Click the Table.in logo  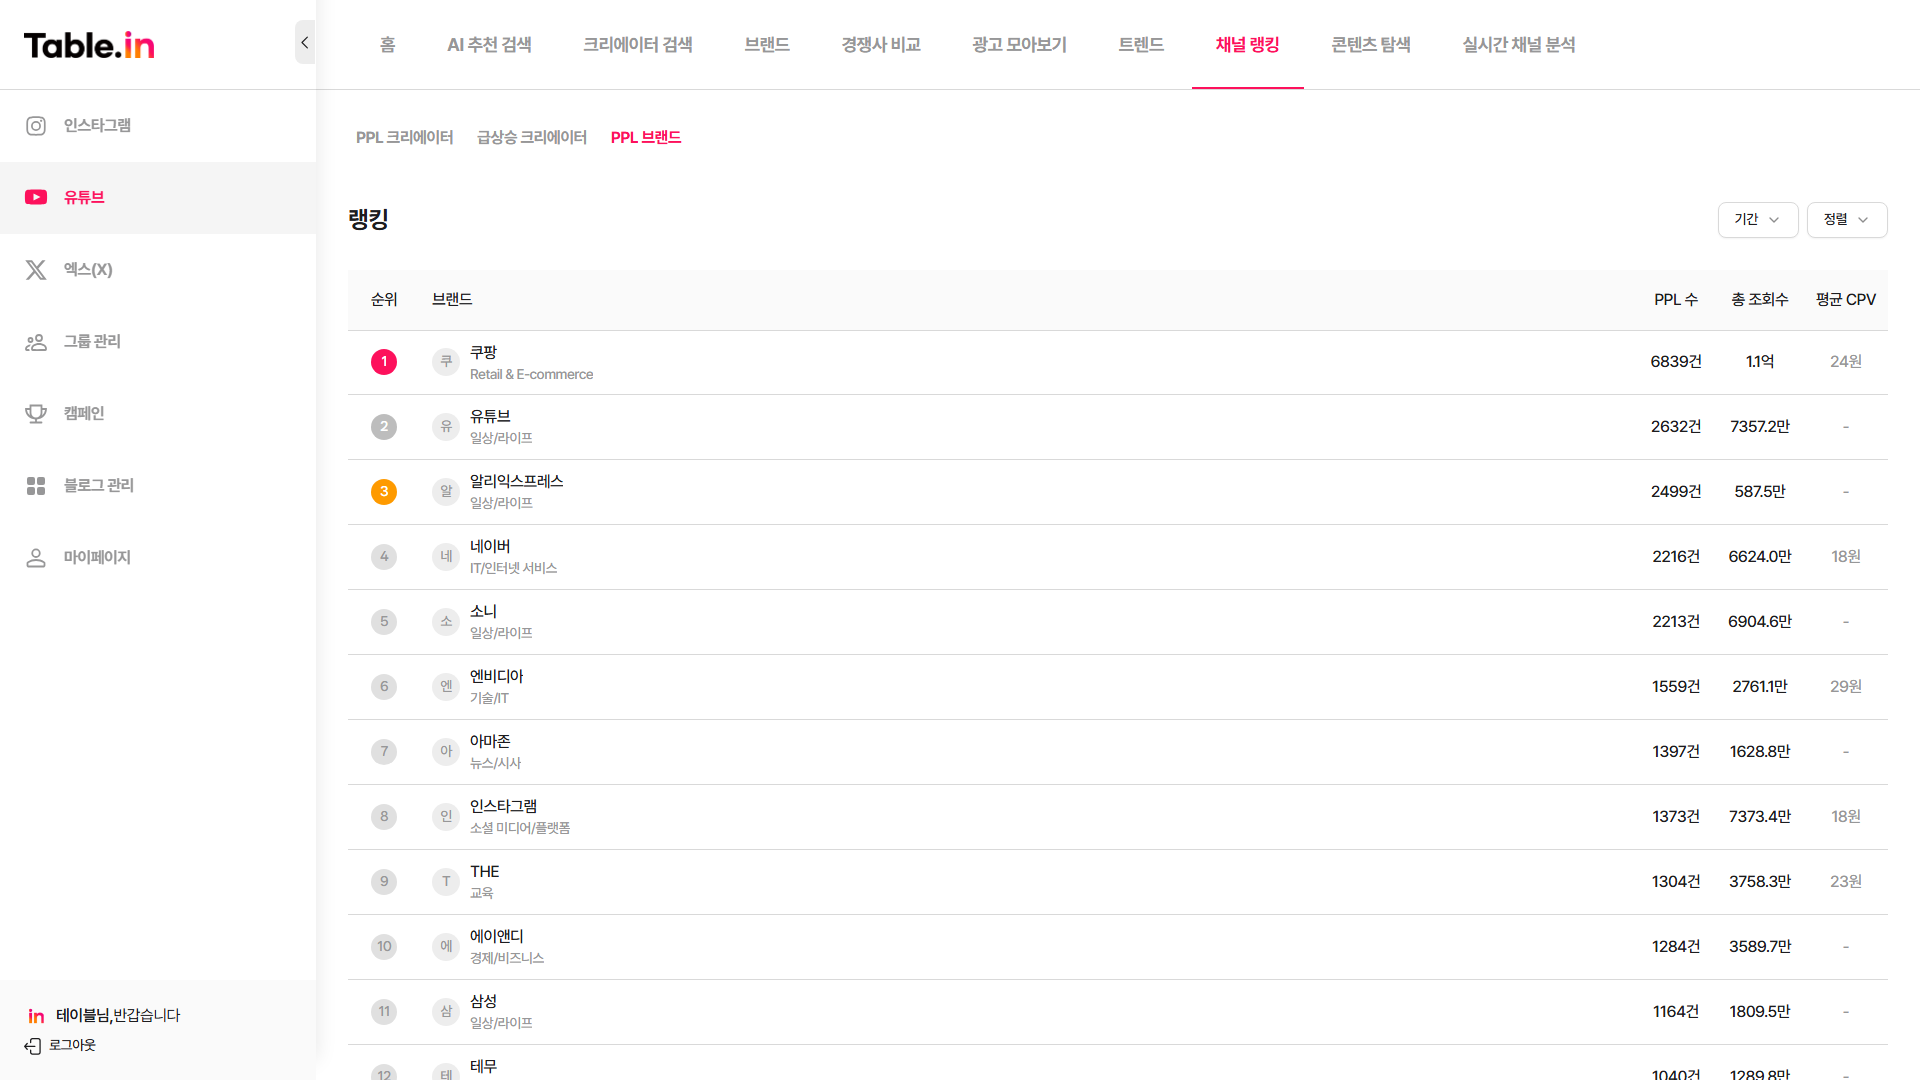(89, 45)
